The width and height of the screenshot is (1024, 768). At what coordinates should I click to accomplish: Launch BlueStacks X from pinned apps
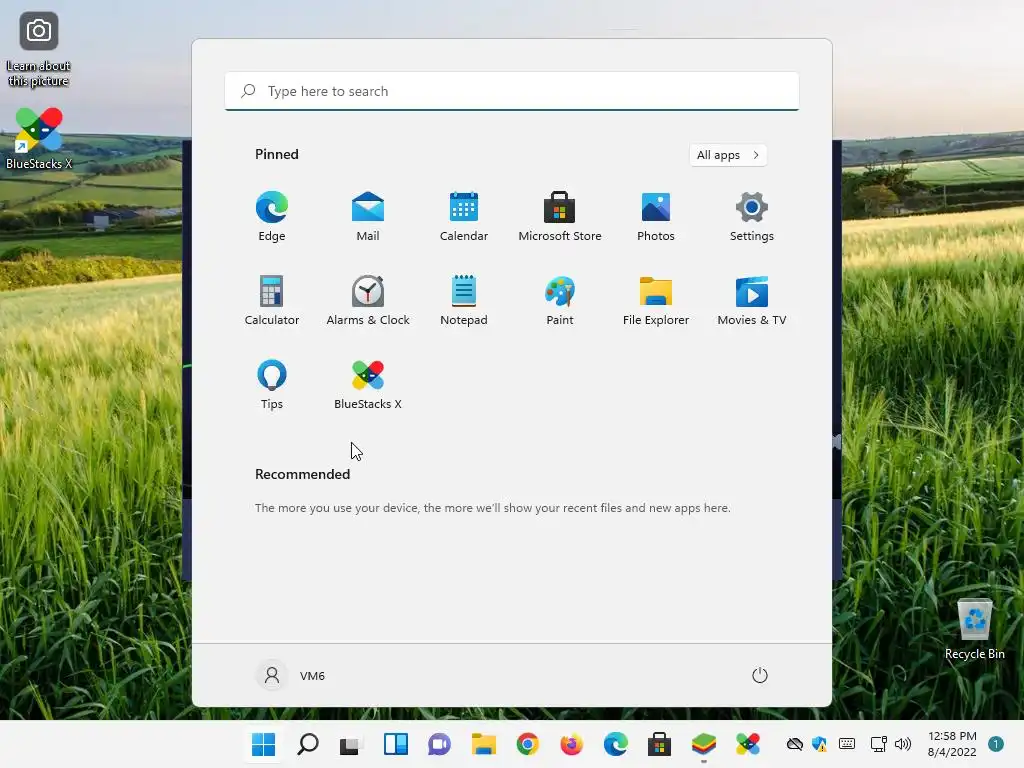pos(368,385)
